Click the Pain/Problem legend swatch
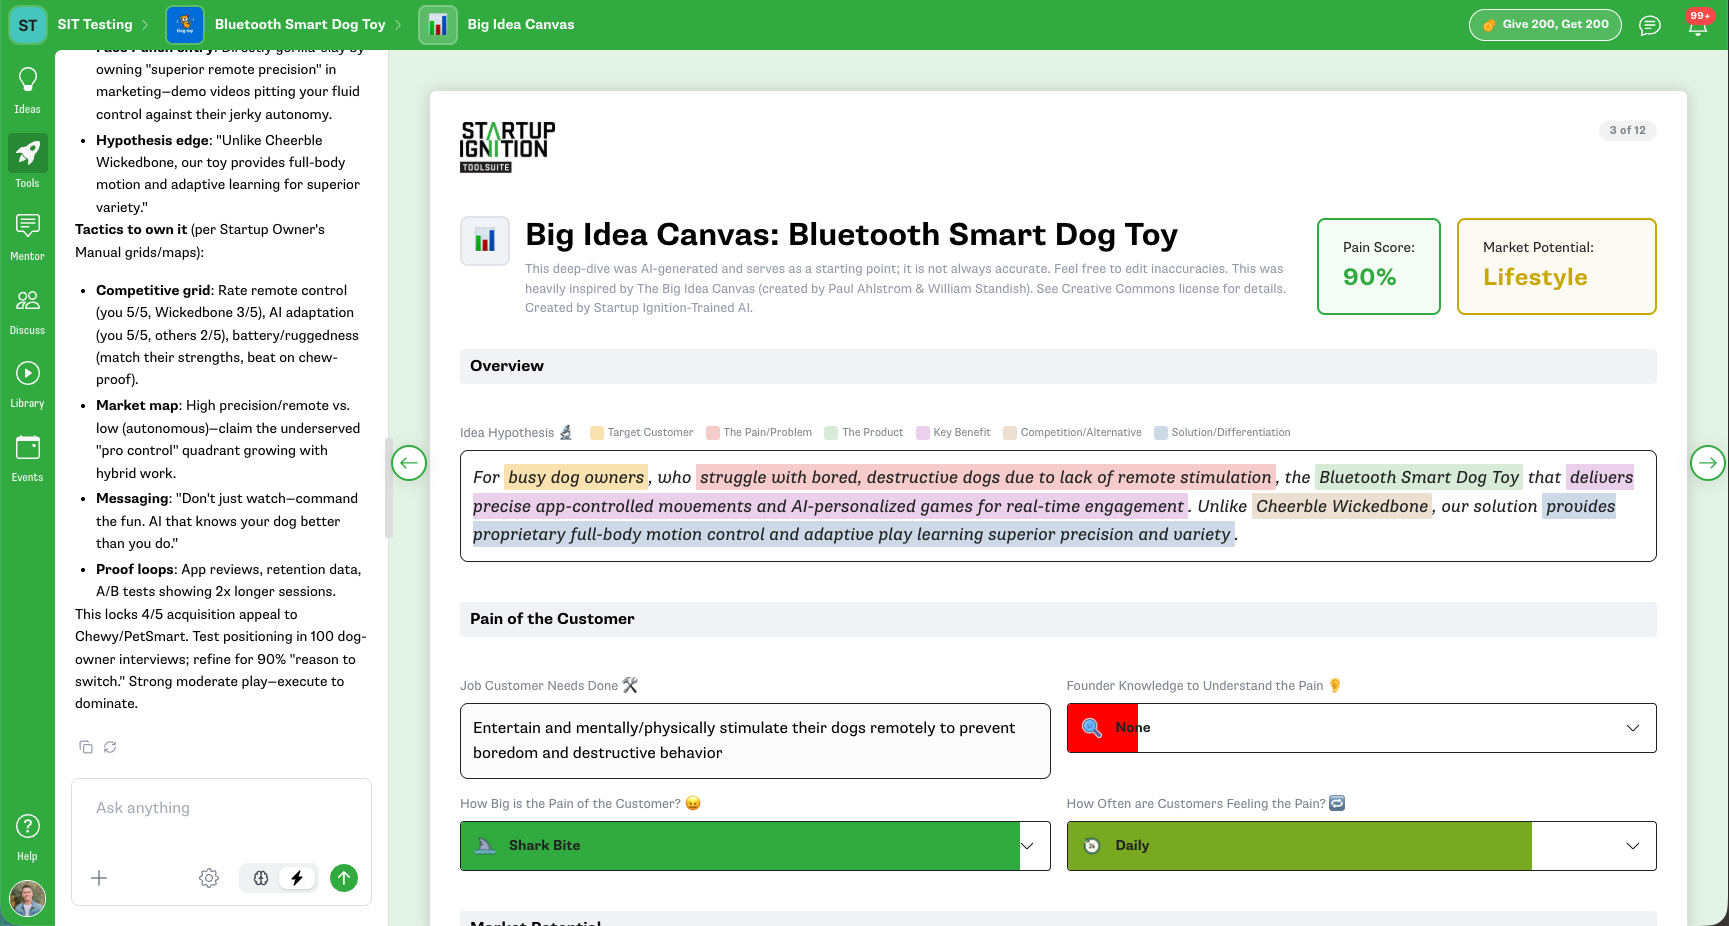1729x926 pixels. 713,433
